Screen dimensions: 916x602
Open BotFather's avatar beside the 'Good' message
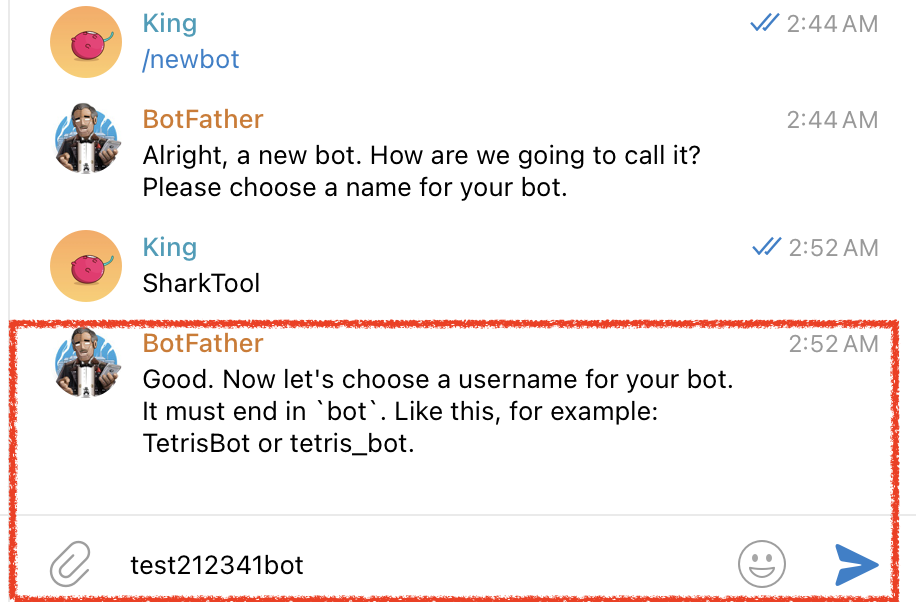tap(84, 362)
